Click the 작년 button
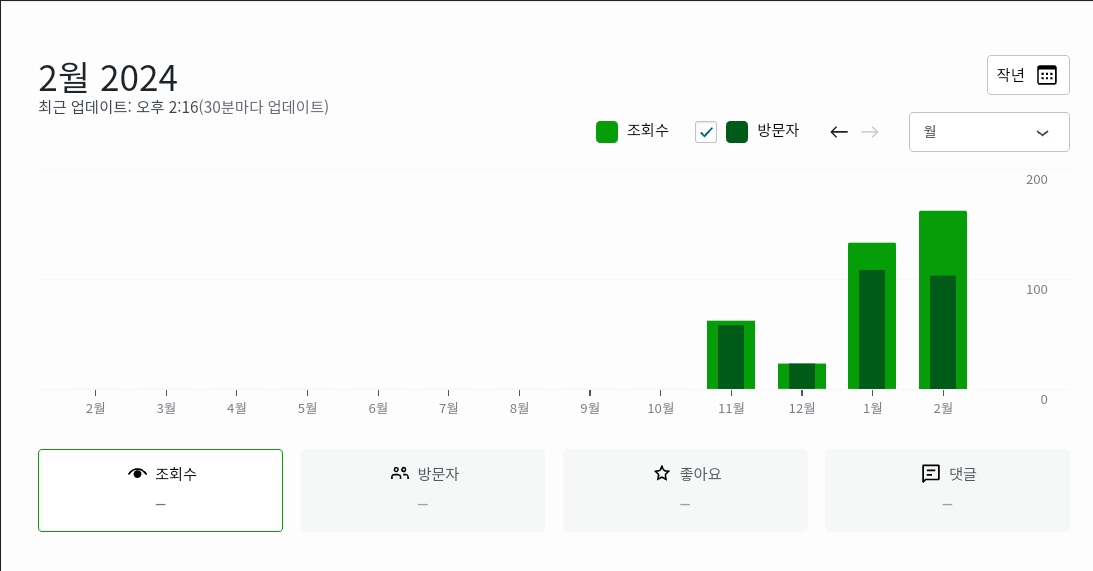This screenshot has height=571, width=1093. pos(1012,75)
